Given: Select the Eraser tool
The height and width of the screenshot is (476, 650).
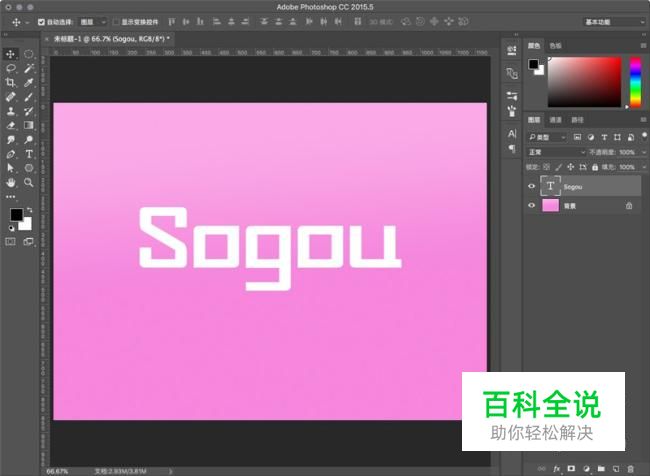Looking at the screenshot, I should (x=10, y=125).
